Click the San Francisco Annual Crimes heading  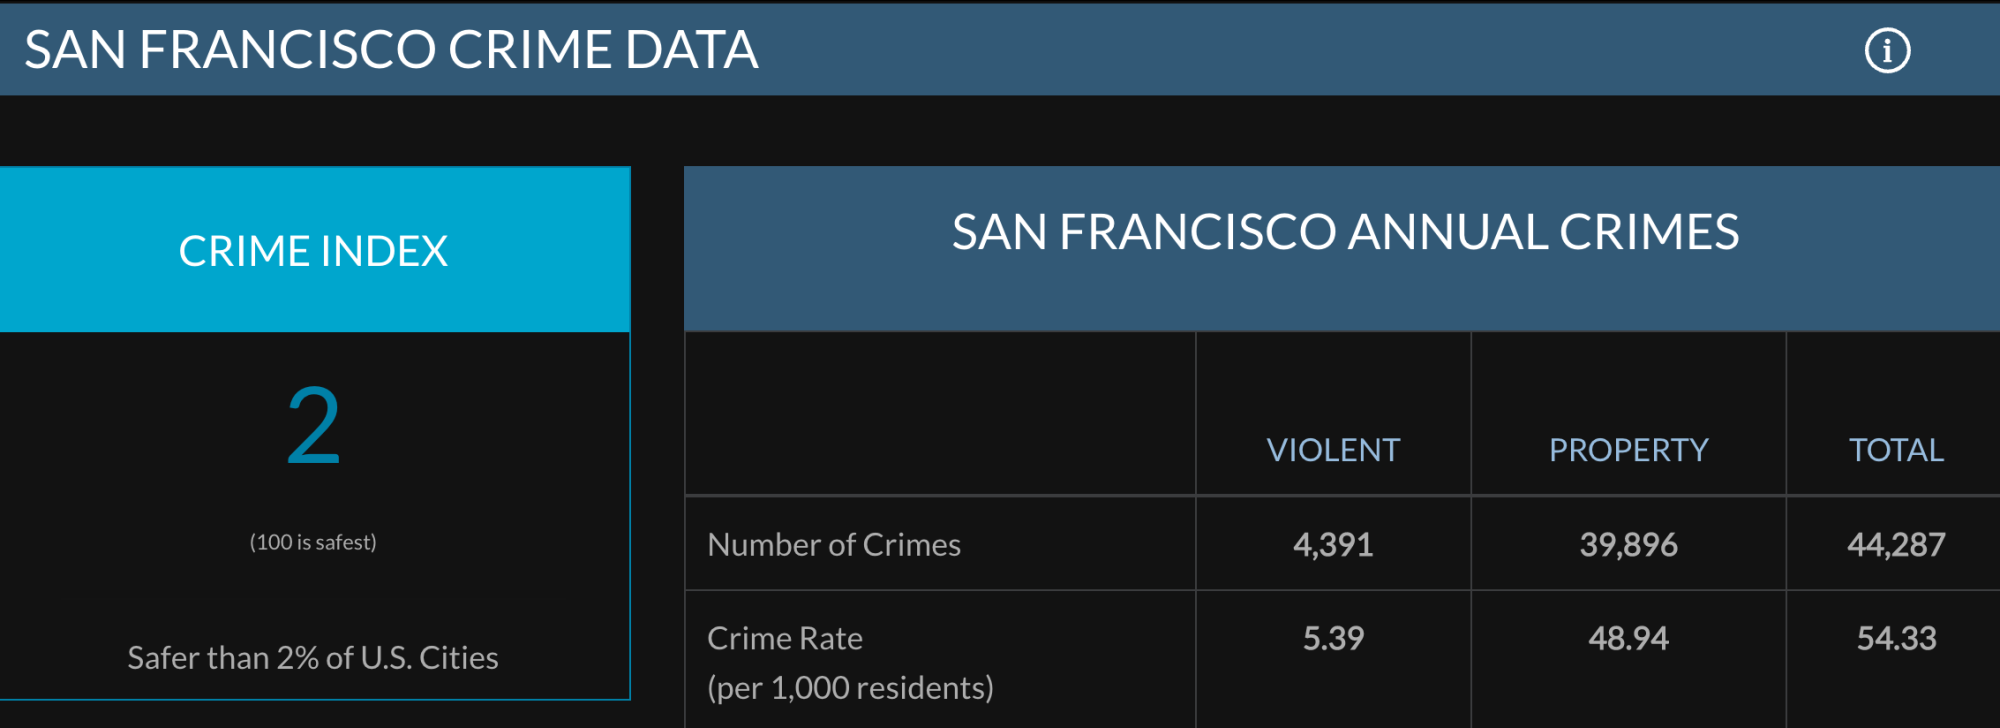pyautogui.click(x=1345, y=232)
